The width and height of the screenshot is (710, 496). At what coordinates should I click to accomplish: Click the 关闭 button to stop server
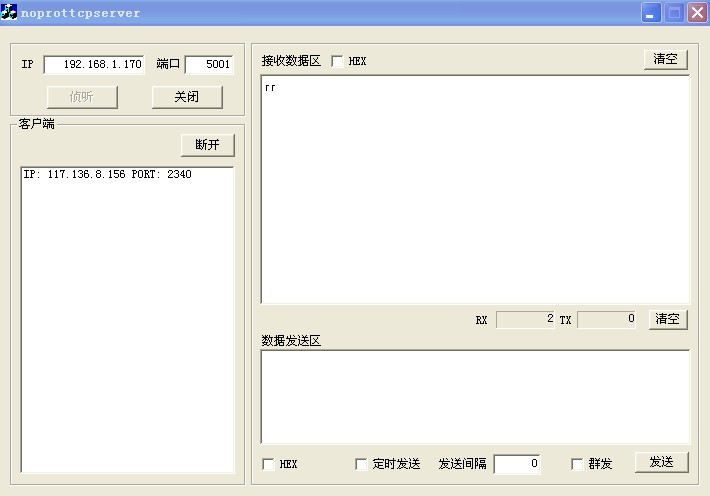coord(187,97)
